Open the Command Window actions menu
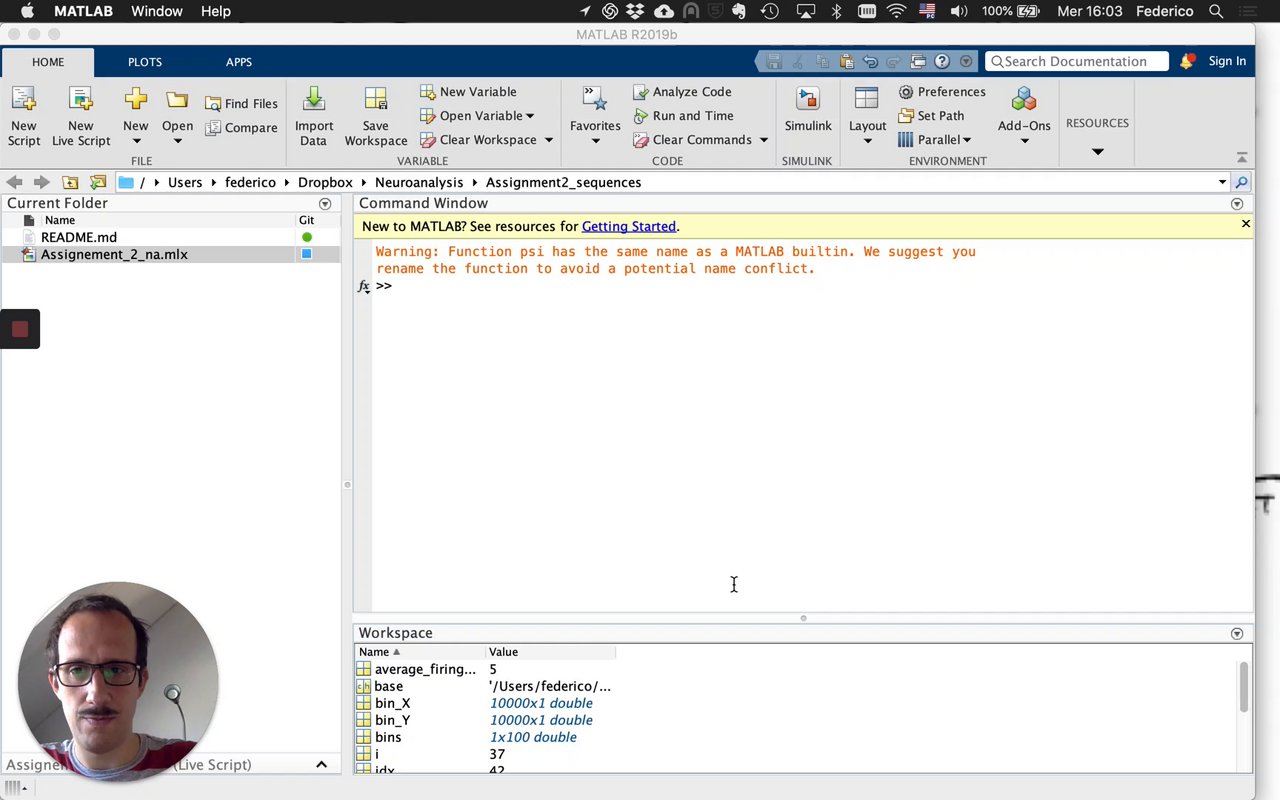 coord(1237,204)
